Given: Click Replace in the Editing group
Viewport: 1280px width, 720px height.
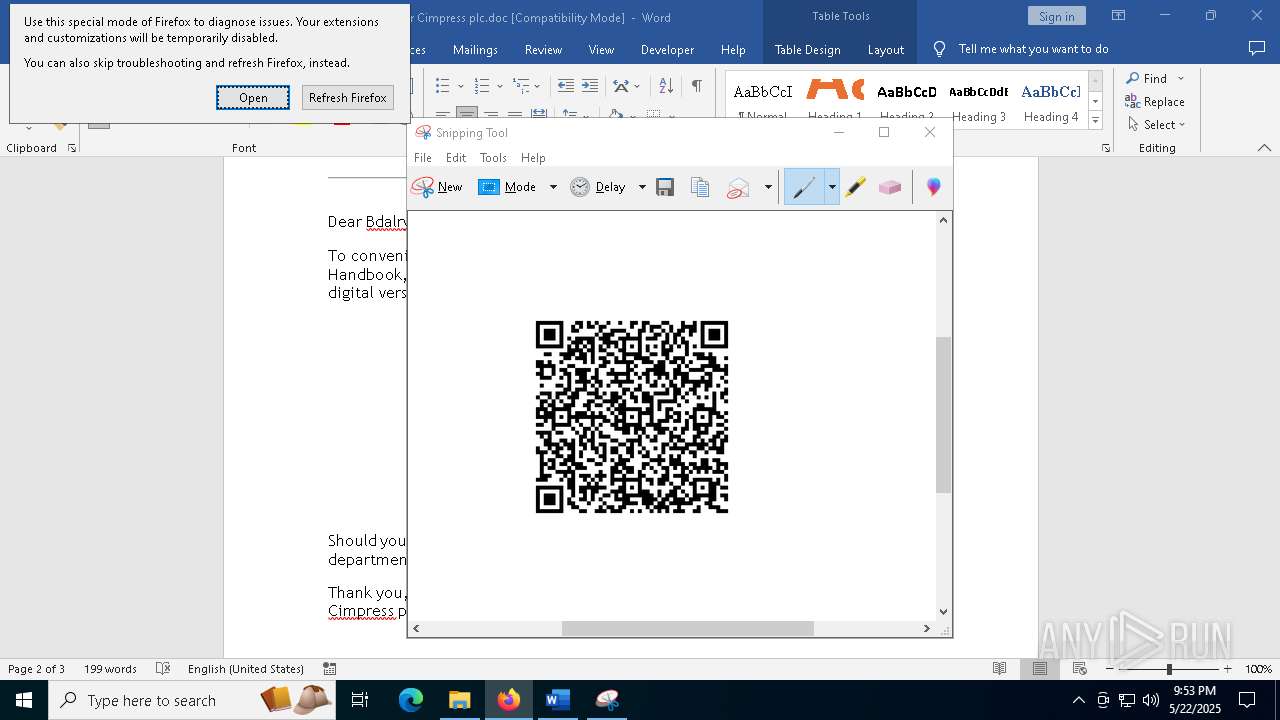Looking at the screenshot, I should pyautogui.click(x=1155, y=101).
